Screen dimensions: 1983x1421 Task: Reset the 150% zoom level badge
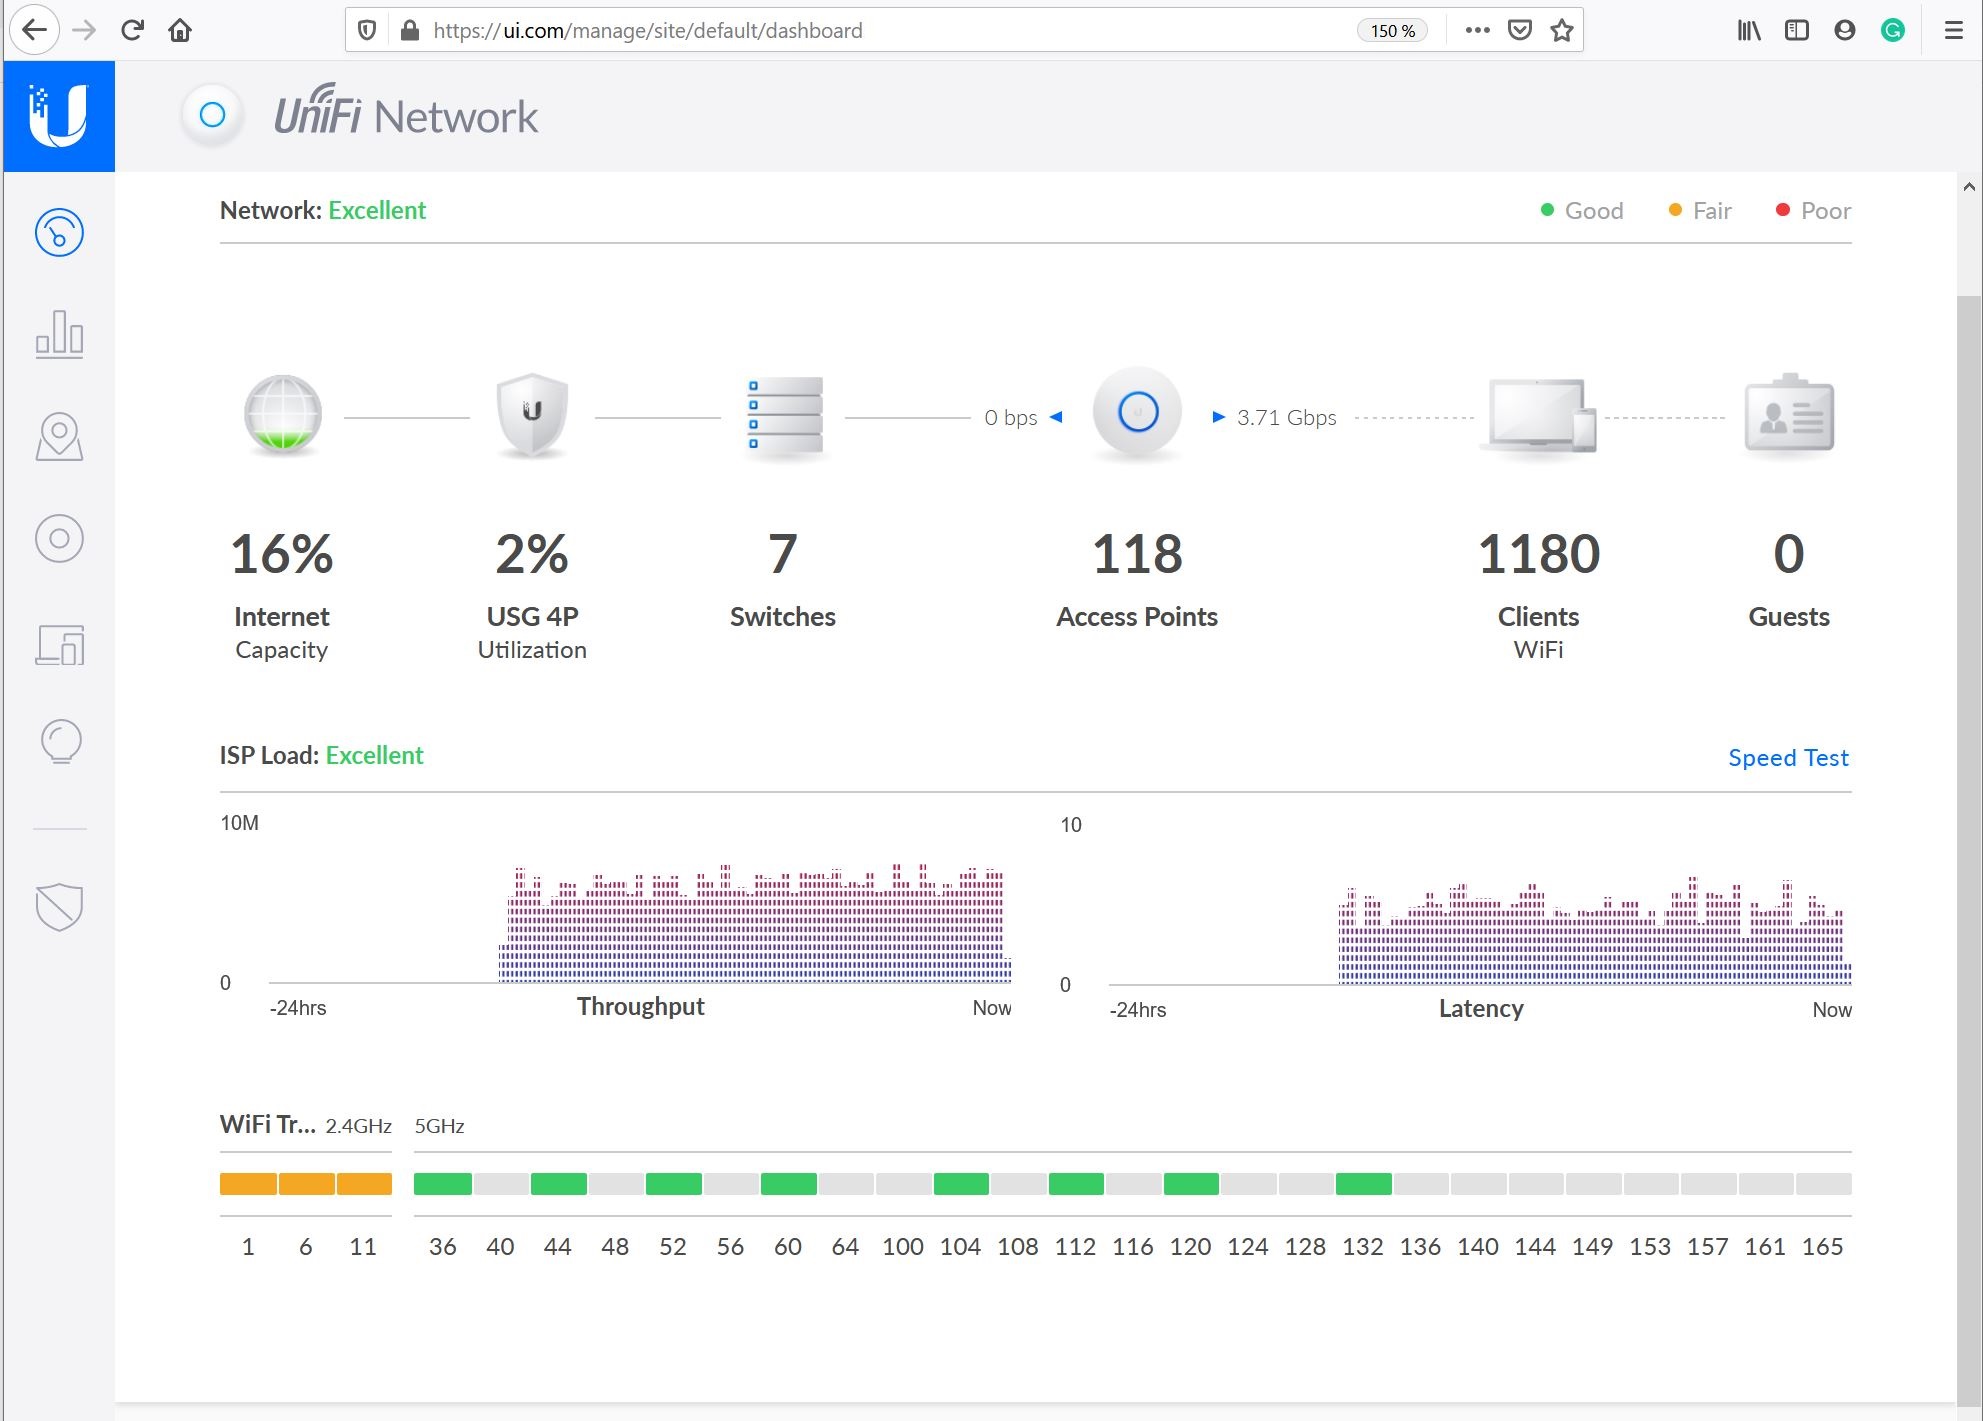coord(1392,30)
